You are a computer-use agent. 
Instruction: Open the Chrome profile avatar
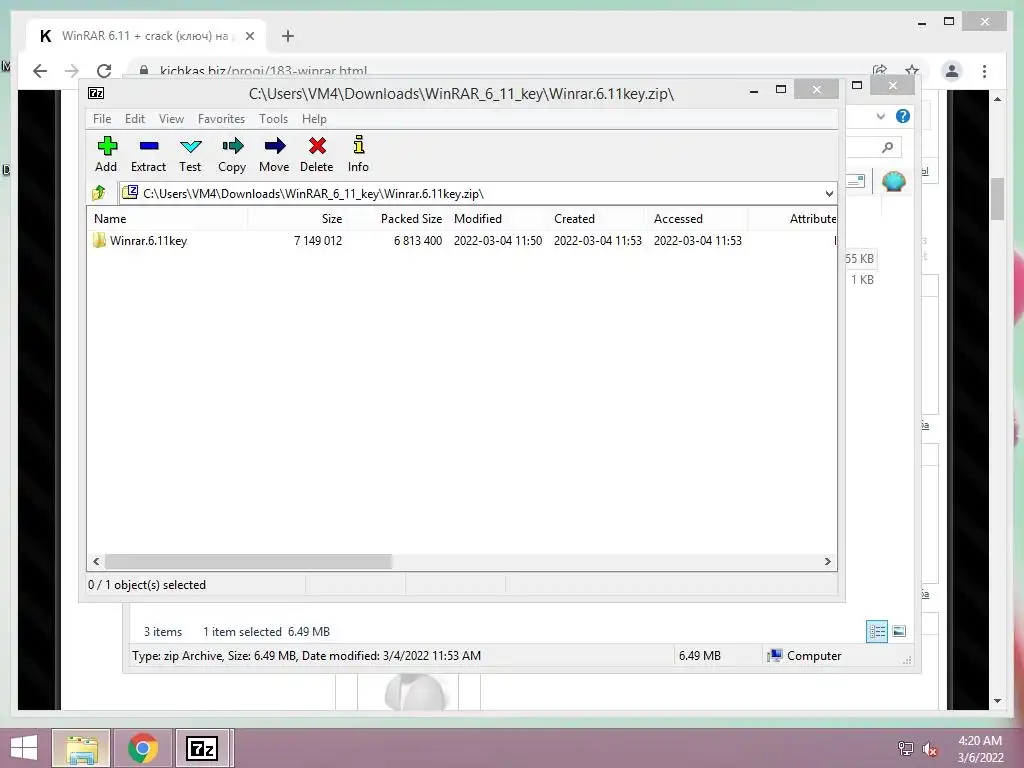click(x=952, y=71)
